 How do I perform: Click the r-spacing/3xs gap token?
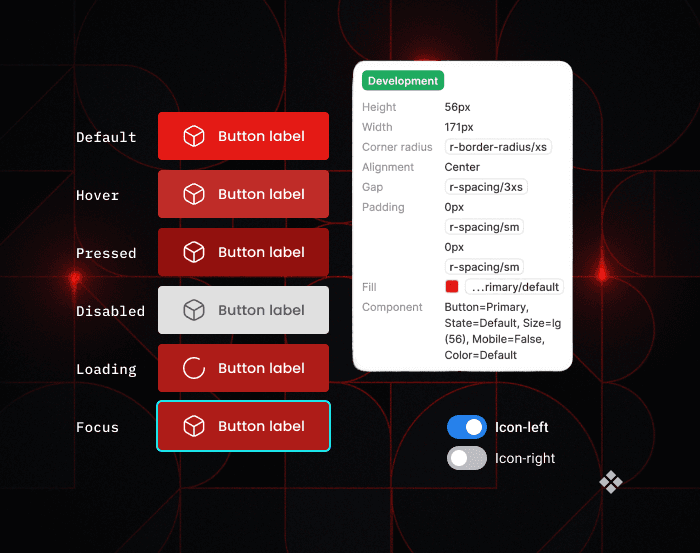[486, 187]
